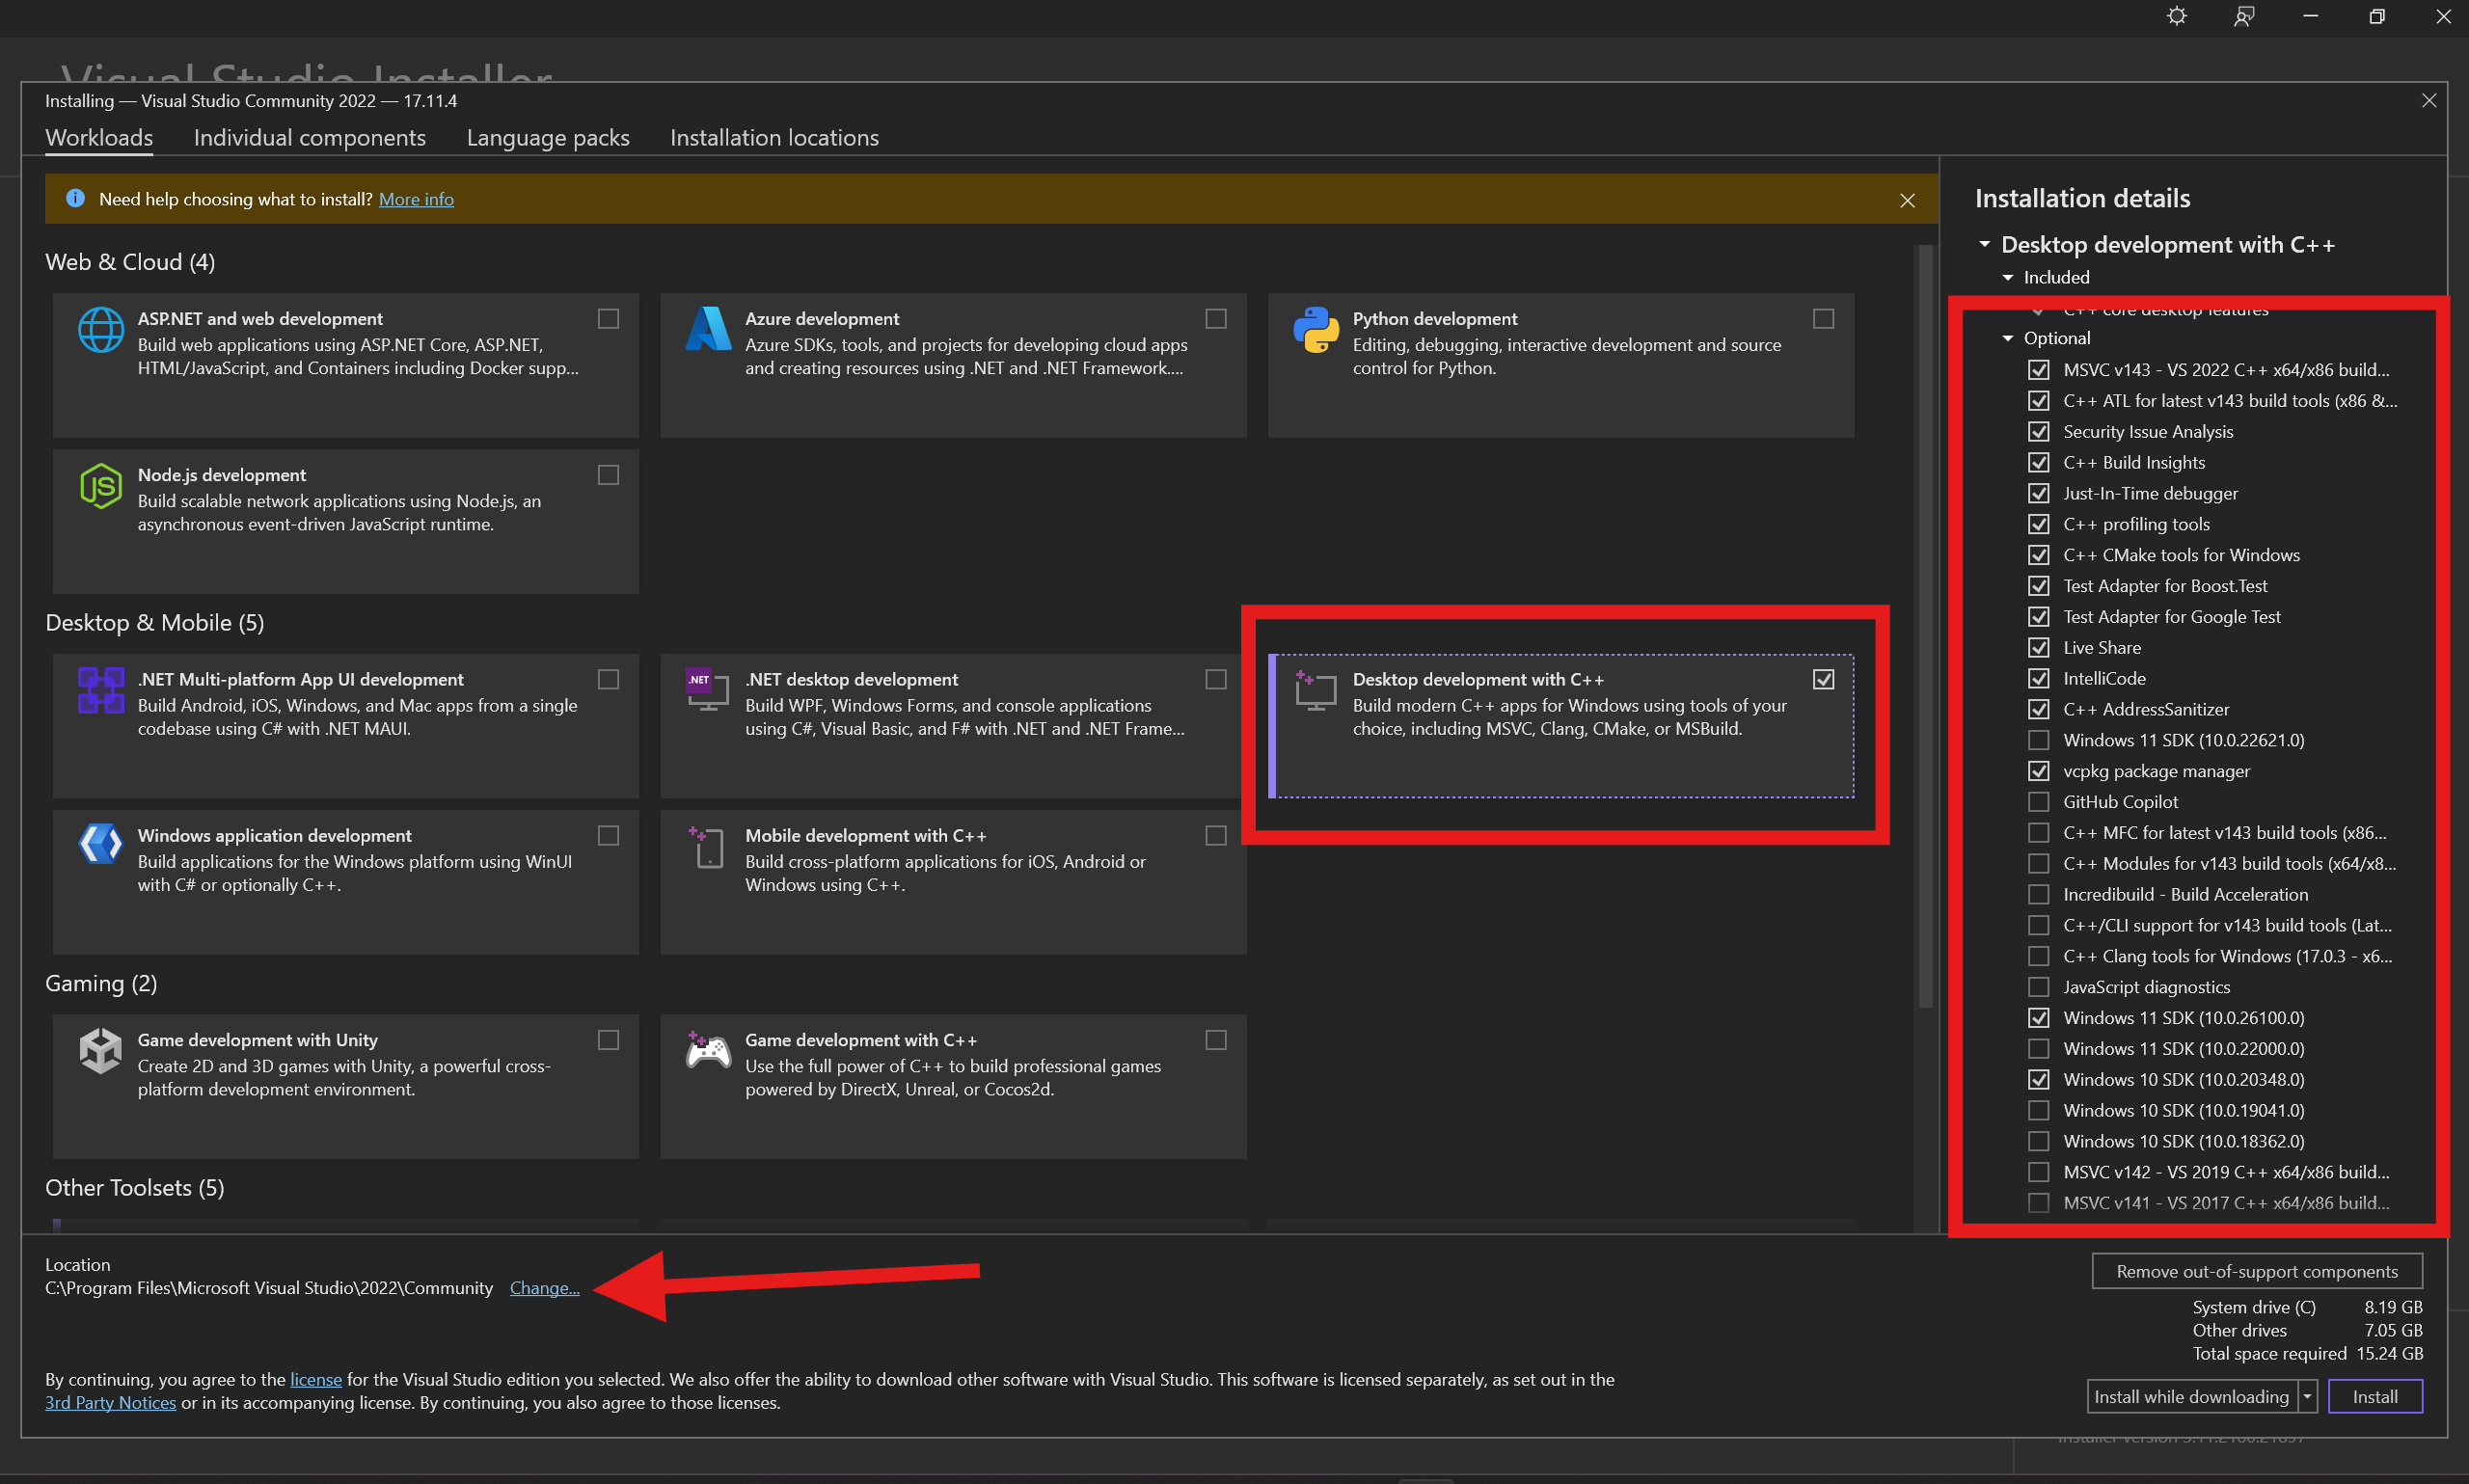Click Remove out-of-support components button
Screen dimensions: 2469x1484
pyautogui.click(x=2256, y=1271)
